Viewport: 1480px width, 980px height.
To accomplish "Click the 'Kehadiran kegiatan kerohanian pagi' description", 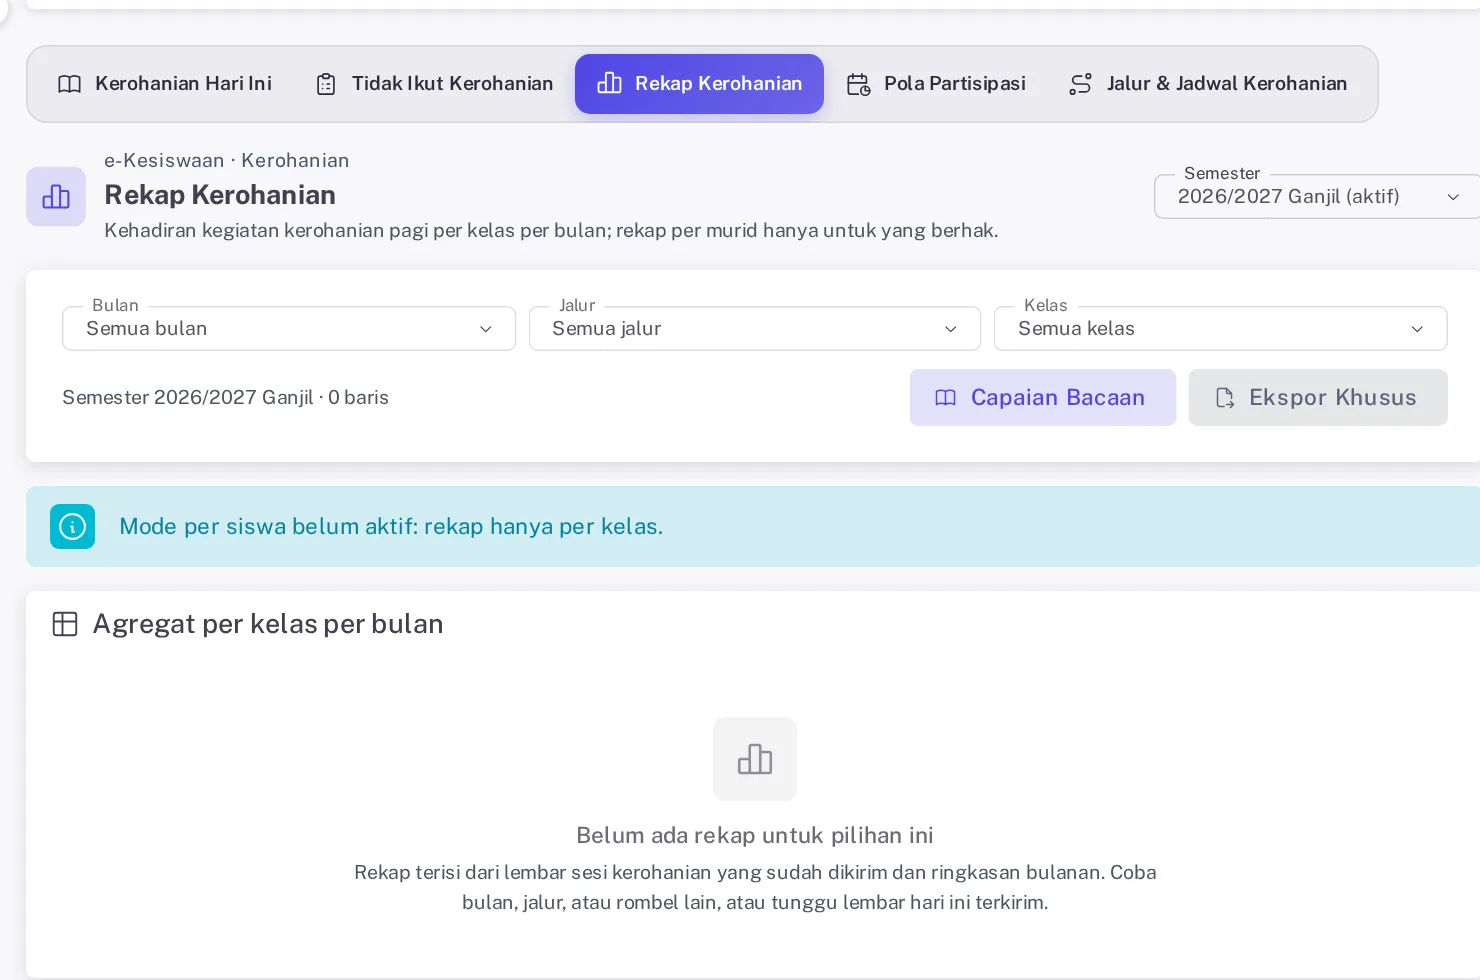I will [551, 230].
